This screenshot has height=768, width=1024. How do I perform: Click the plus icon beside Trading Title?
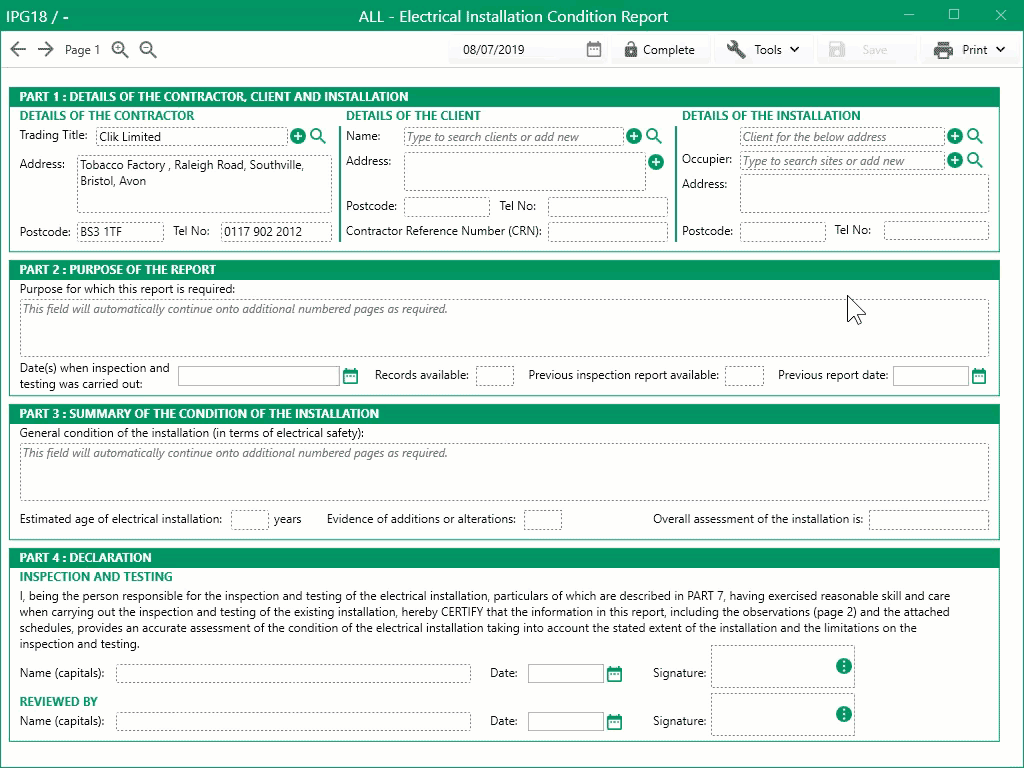click(x=298, y=135)
